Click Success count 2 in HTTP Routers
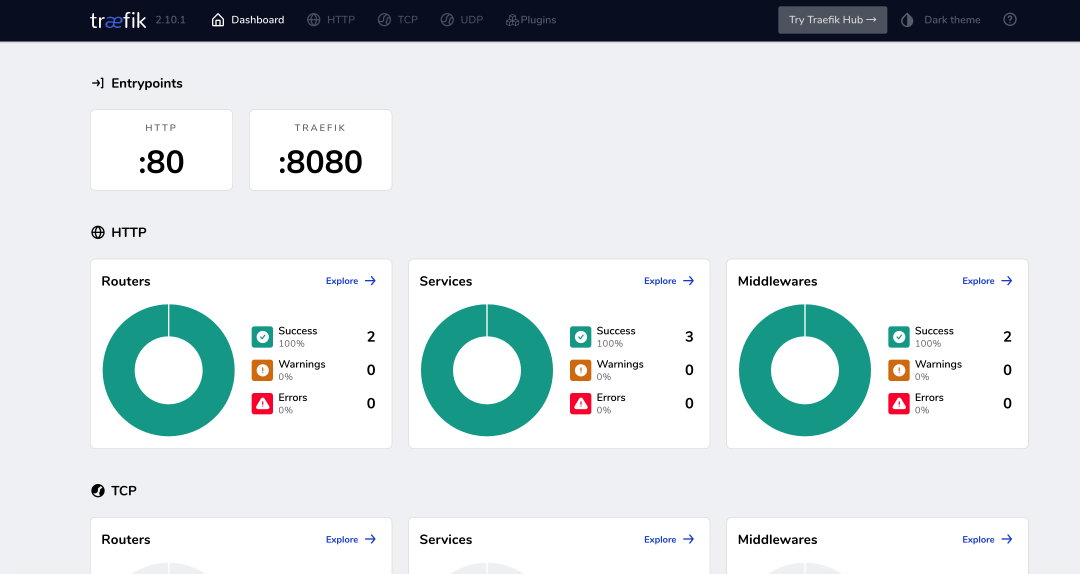 pos(371,337)
